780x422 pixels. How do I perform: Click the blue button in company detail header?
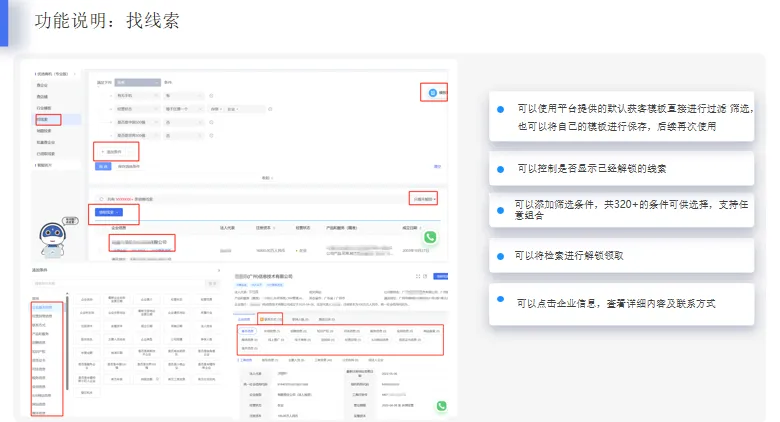(441, 276)
